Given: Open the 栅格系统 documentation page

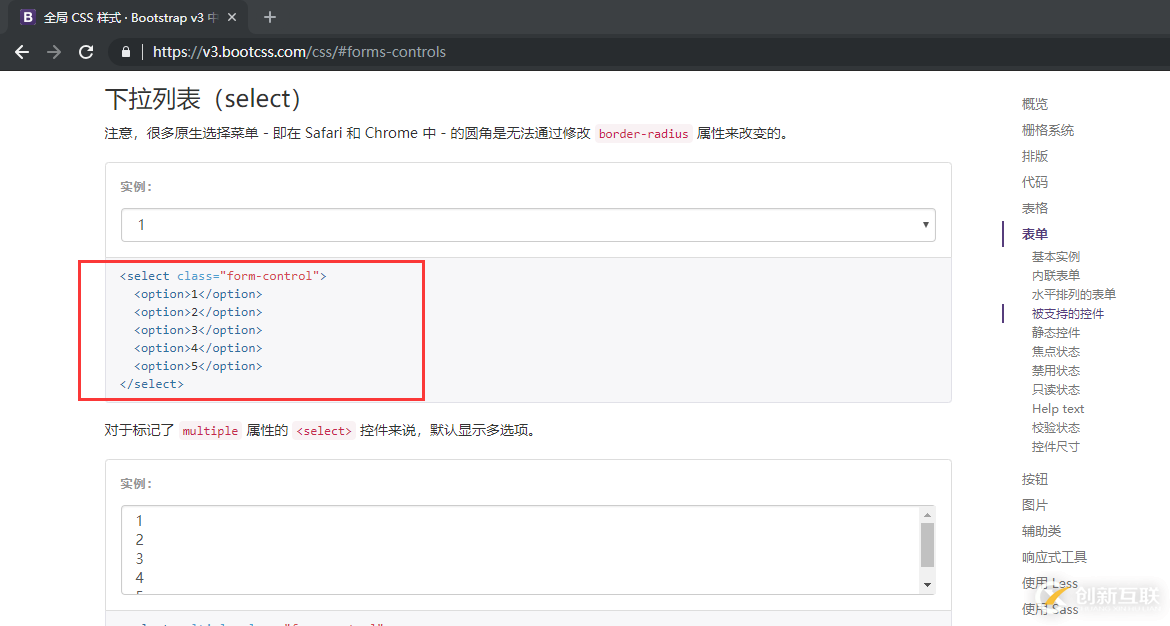Looking at the screenshot, I should [1047, 129].
